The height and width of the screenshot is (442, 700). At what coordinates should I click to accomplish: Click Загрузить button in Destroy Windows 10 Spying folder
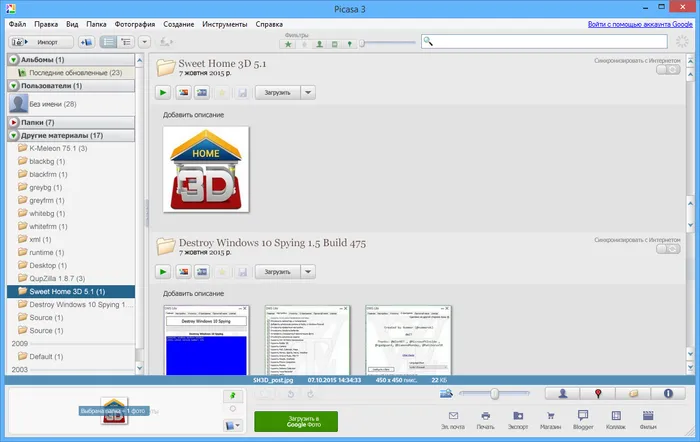pyautogui.click(x=277, y=271)
